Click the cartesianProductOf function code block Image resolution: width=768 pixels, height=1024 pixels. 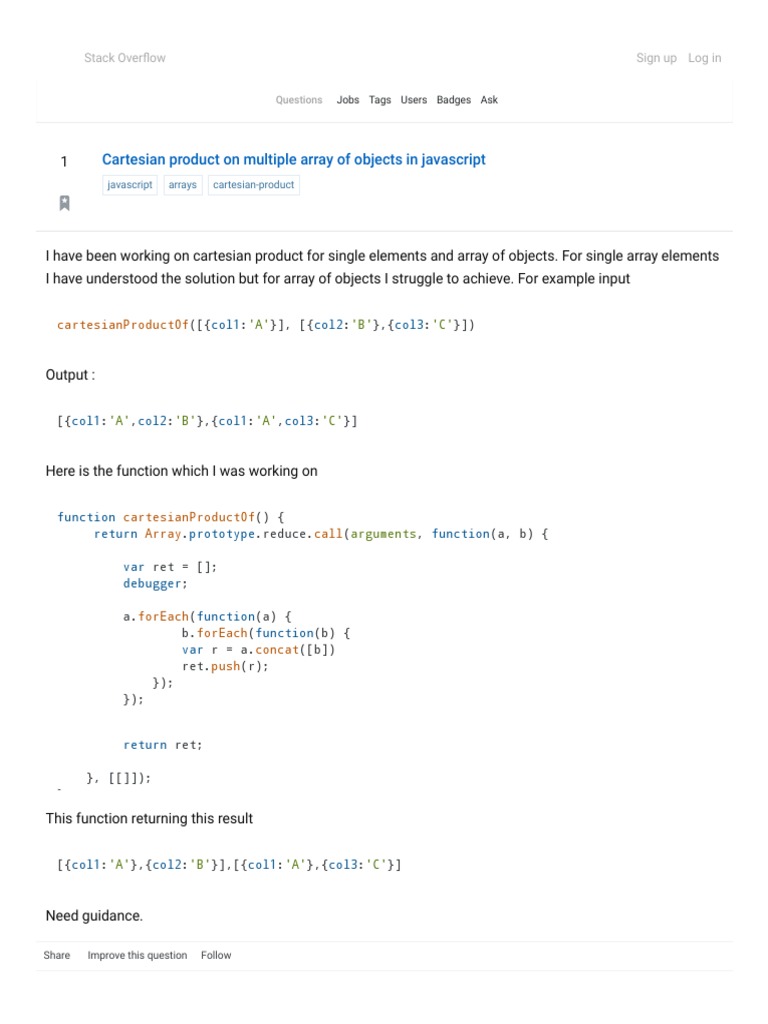coord(300,640)
